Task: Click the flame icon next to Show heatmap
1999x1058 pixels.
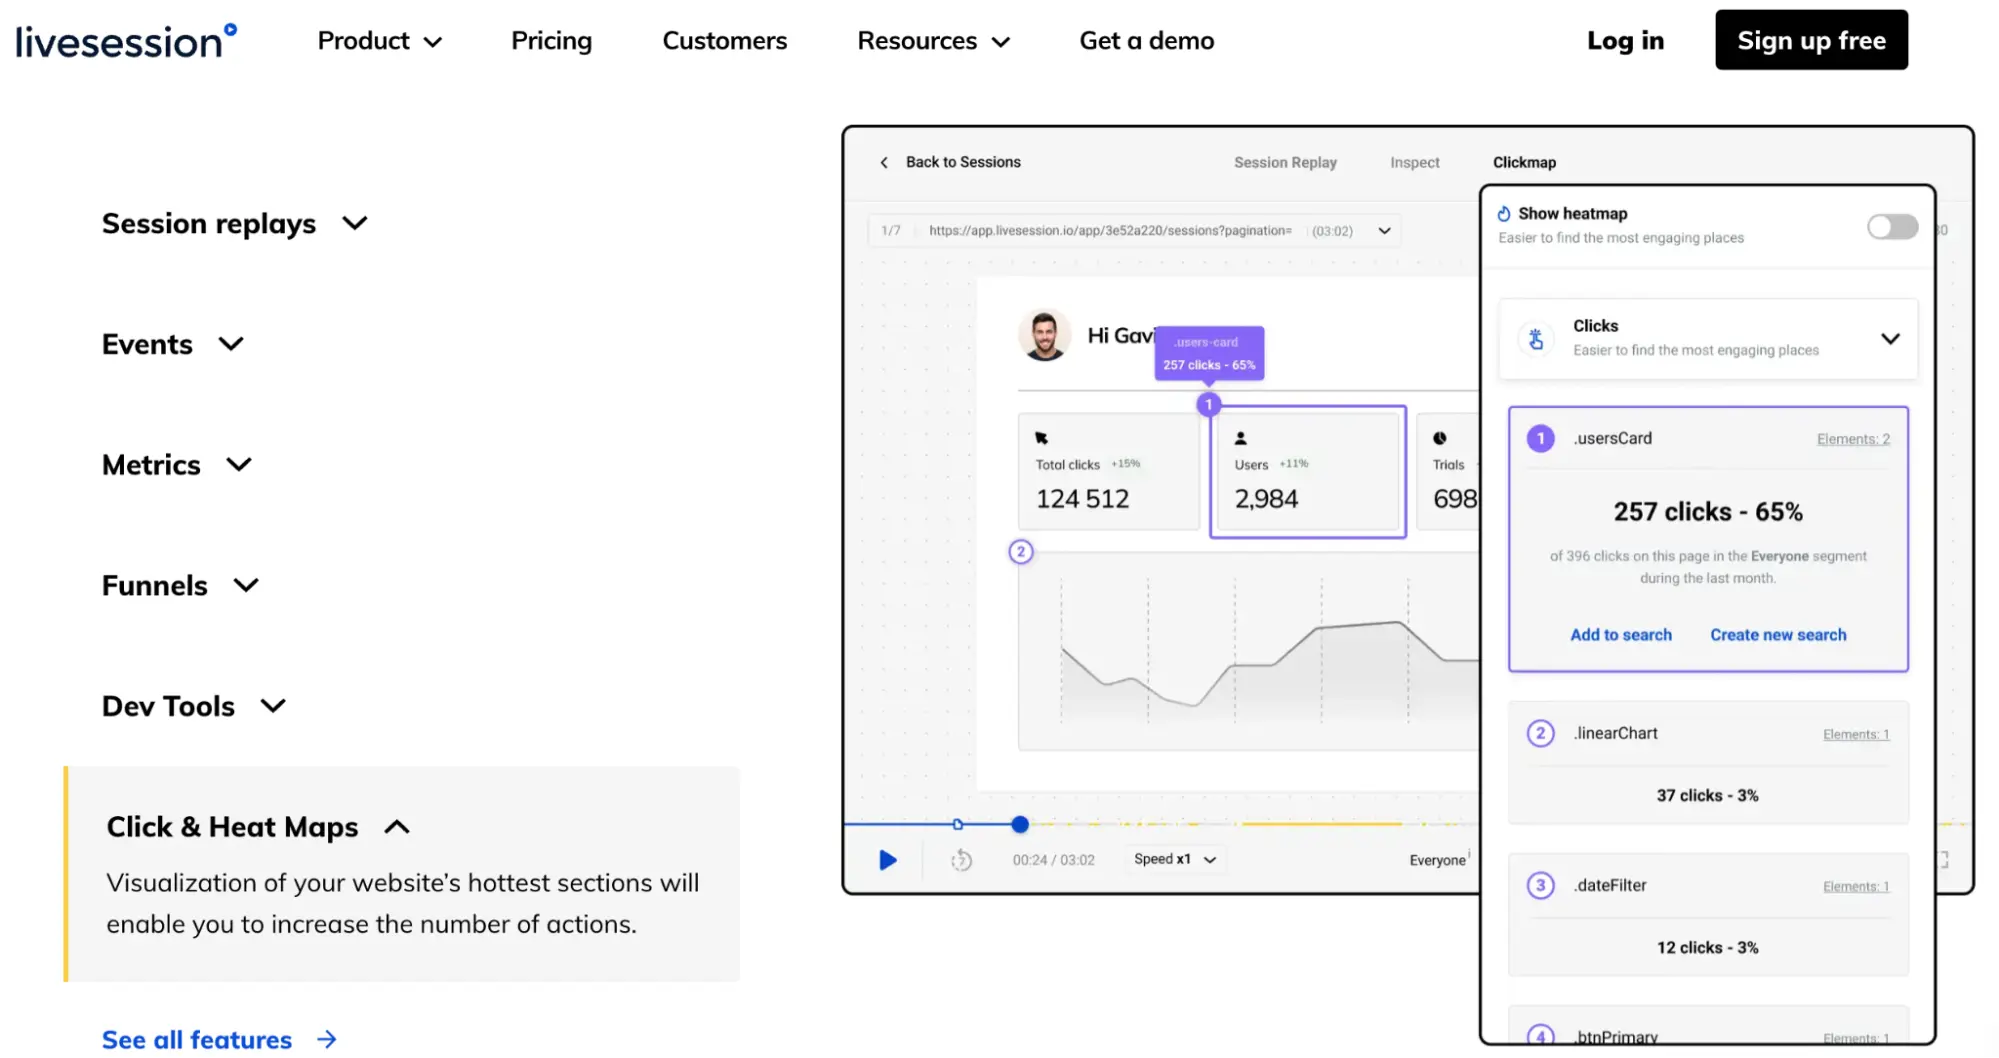Action: pos(1504,213)
